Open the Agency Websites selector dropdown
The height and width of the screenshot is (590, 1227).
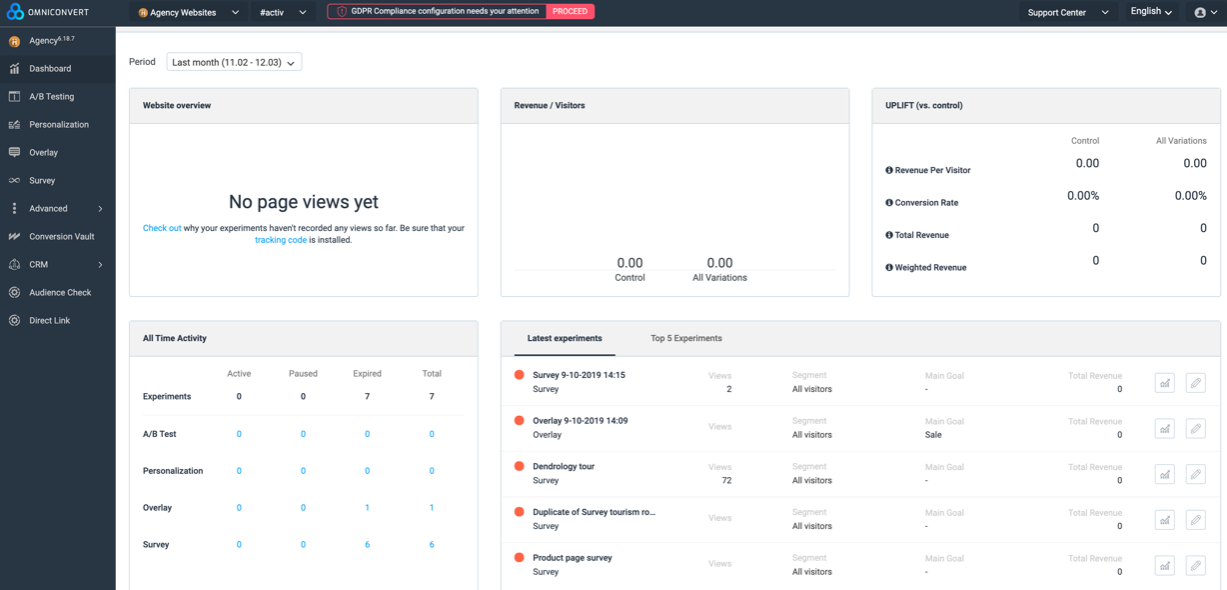click(x=189, y=13)
